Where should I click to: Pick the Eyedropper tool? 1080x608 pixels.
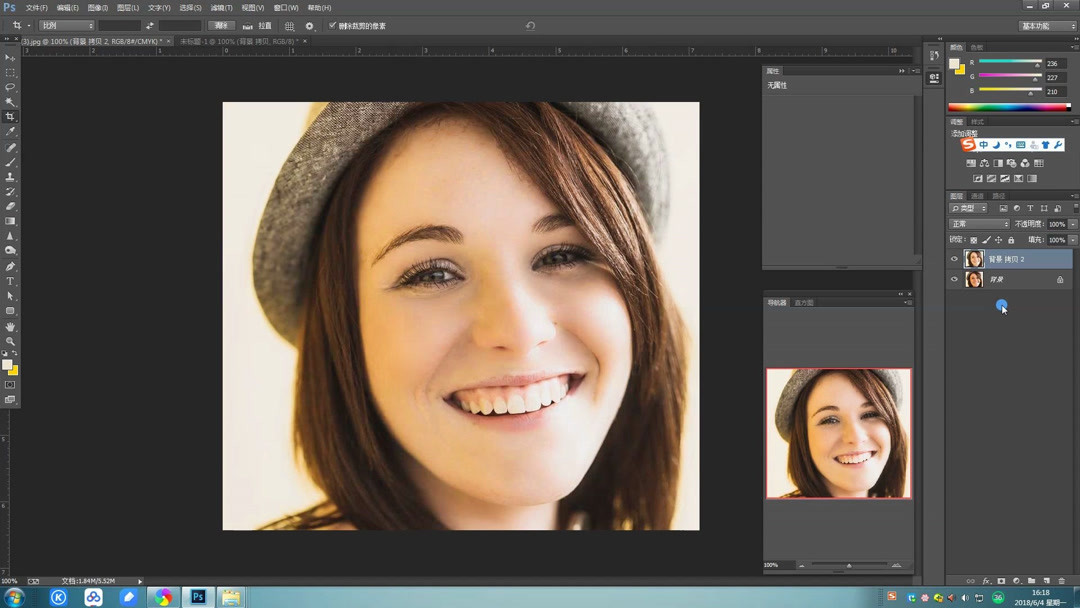tap(10, 132)
